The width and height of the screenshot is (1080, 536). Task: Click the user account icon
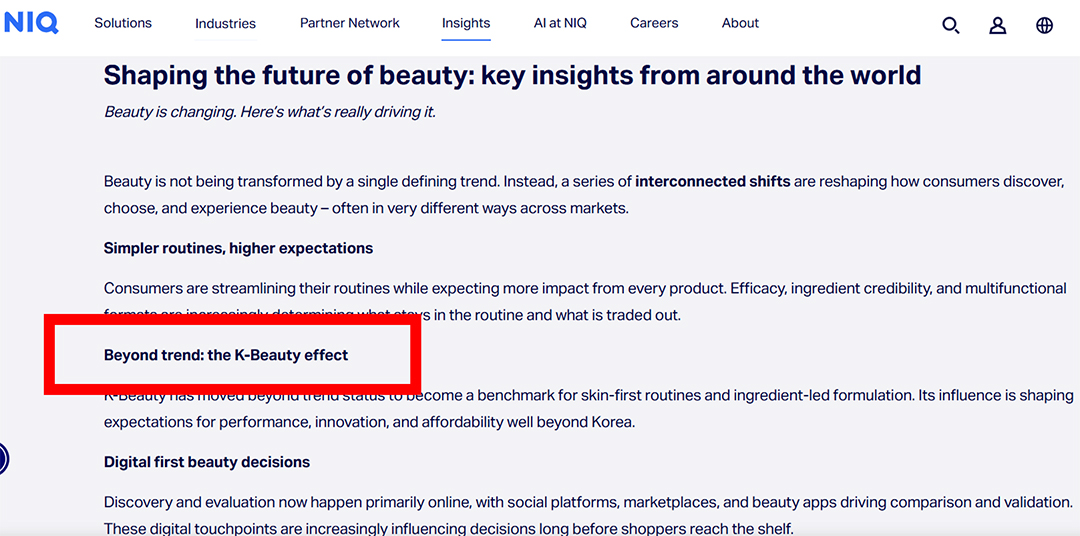(997, 25)
